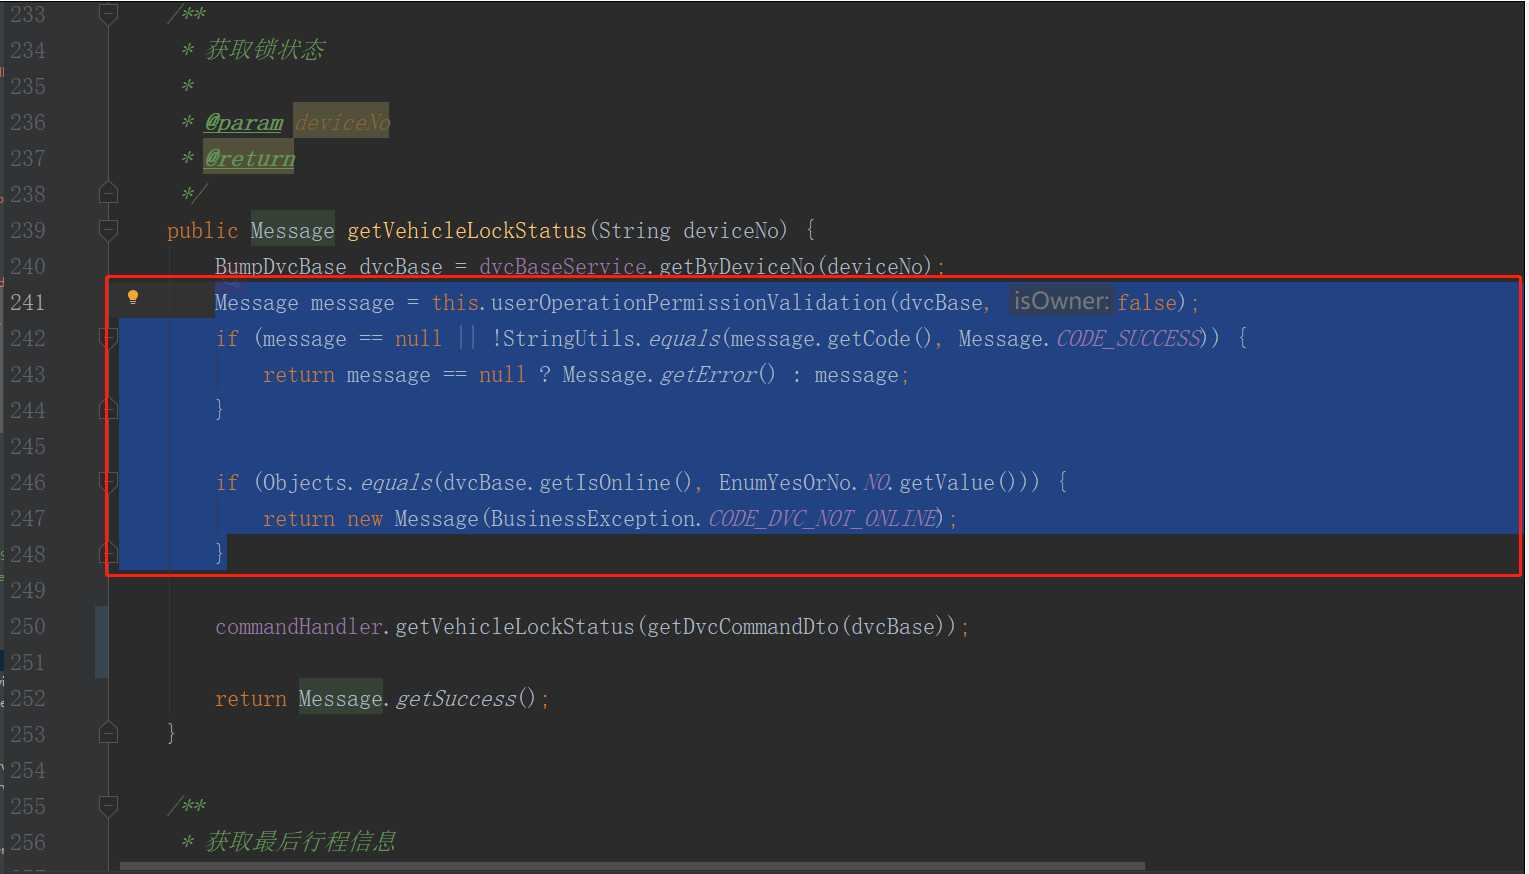The image size is (1529, 874).
Task: Click BusinessException on line 247
Action: 593,519
